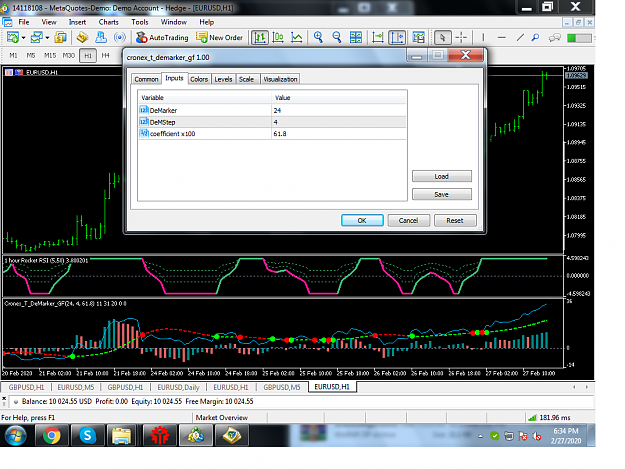Click the green connection status indicator

pyautogui.click(x=579, y=38)
